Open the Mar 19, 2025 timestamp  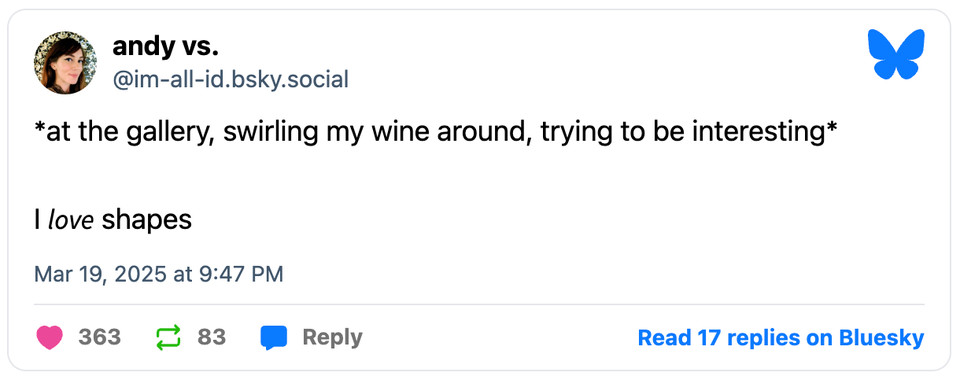159,274
